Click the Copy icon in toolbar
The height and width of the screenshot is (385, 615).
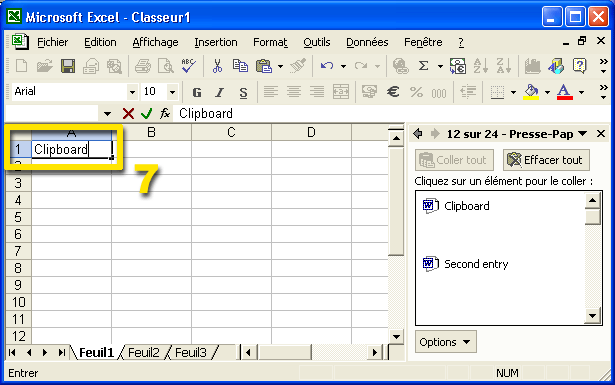click(240, 66)
